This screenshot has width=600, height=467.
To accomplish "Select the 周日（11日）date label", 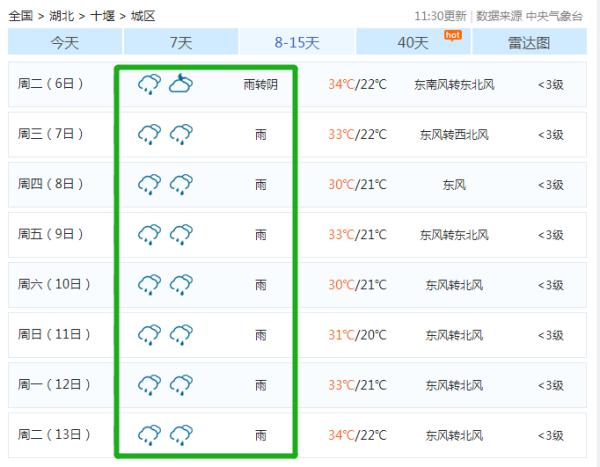I will (54, 334).
